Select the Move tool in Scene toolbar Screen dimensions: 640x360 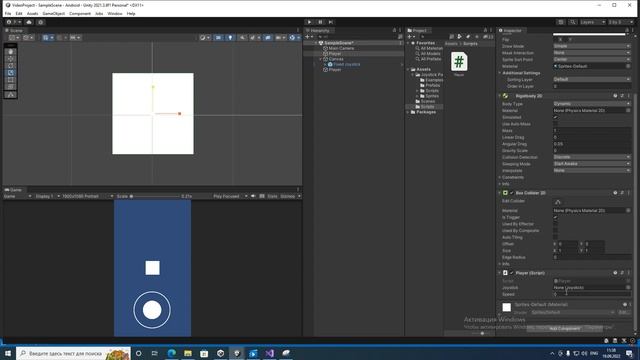(x=11, y=59)
